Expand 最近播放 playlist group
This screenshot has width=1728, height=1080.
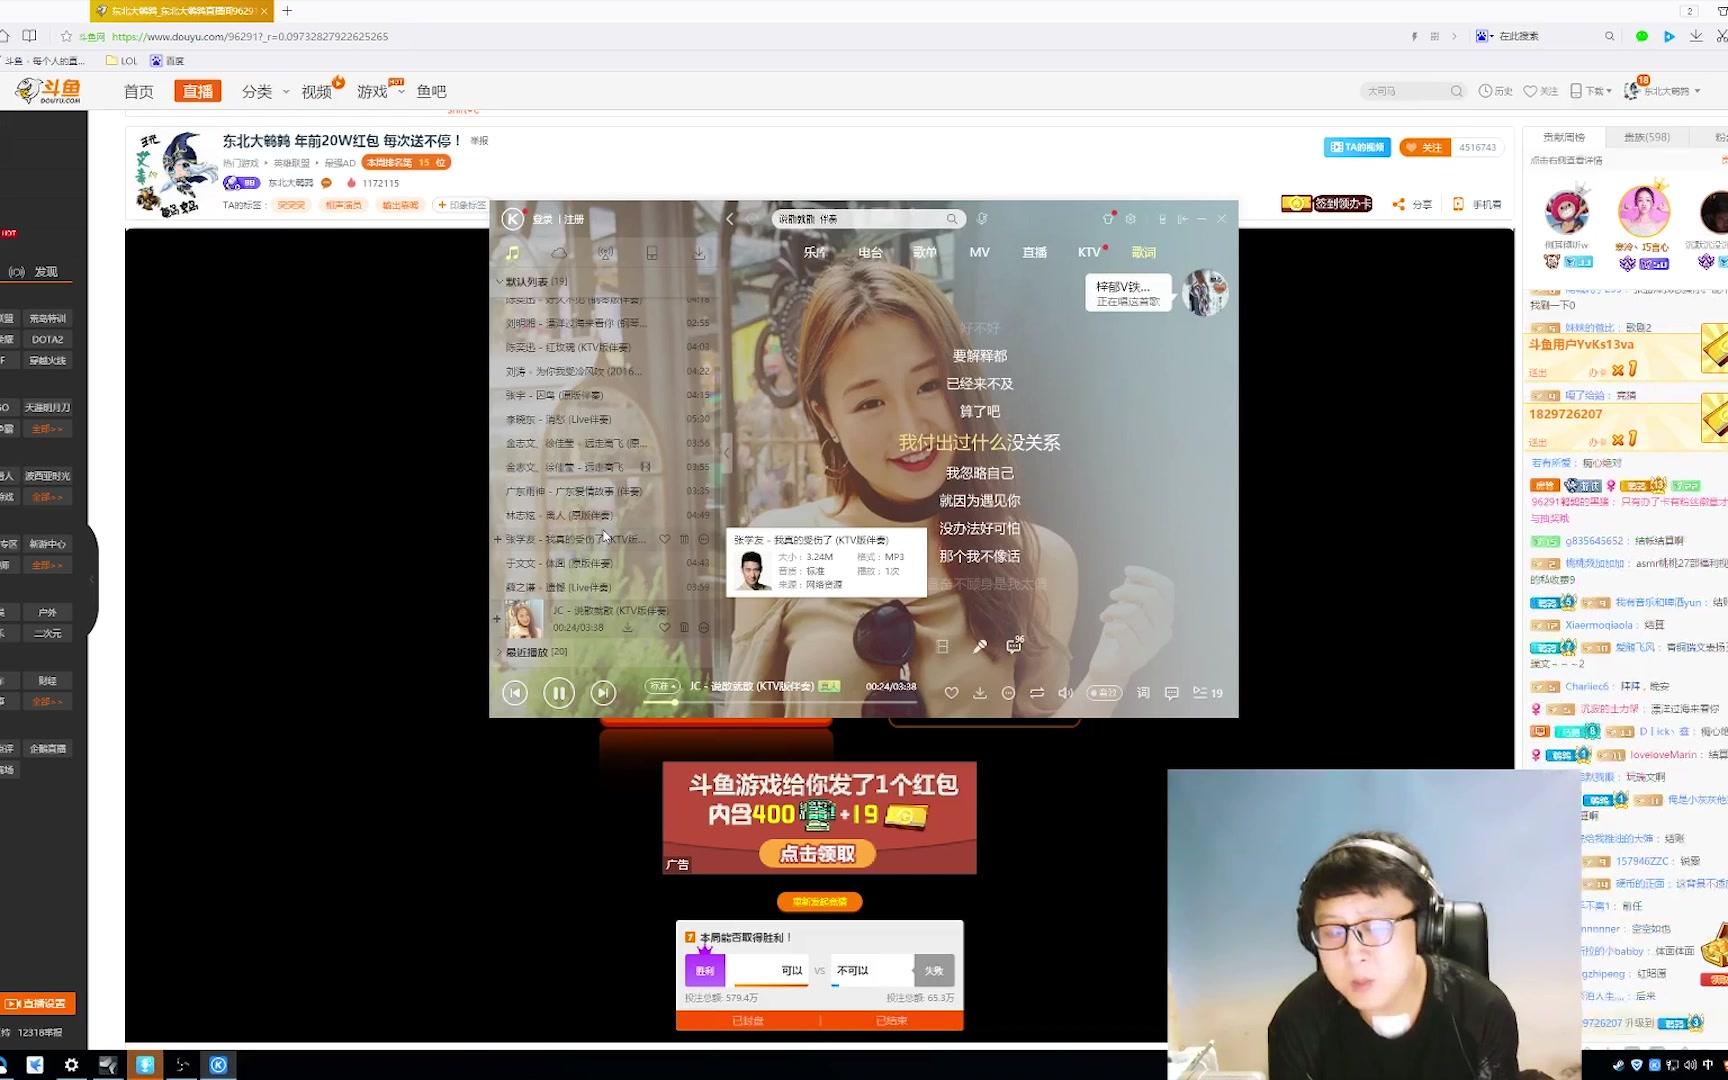500,652
